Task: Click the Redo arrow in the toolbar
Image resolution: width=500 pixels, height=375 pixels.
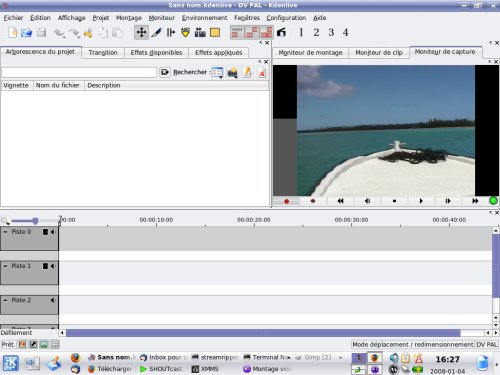Action: click(74, 33)
